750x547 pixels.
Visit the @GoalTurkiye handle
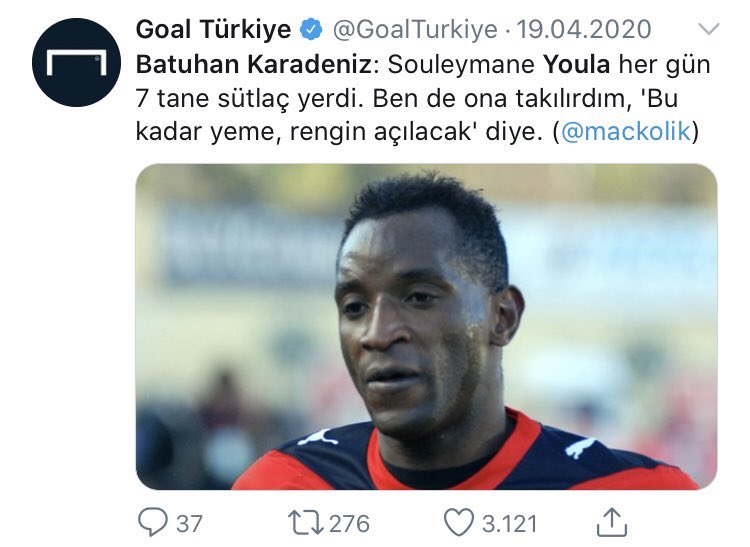pos(415,30)
